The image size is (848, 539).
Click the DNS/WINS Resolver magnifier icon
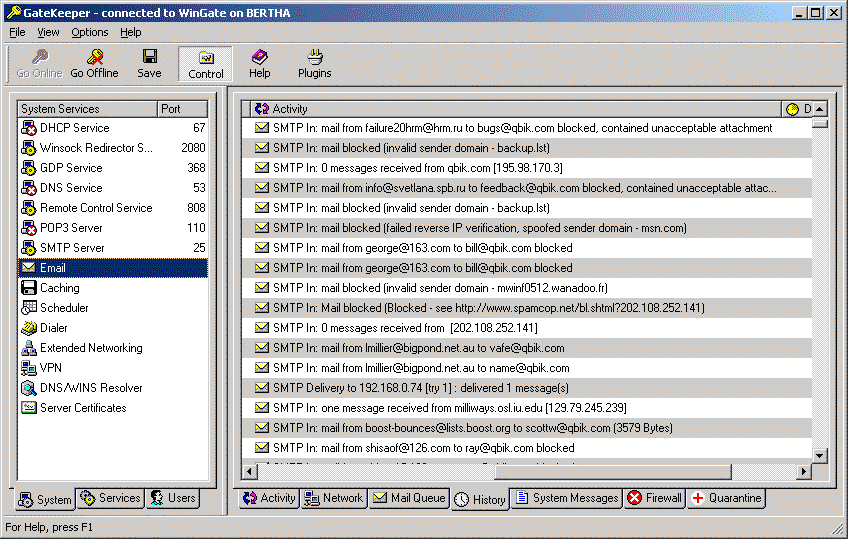tap(29, 388)
